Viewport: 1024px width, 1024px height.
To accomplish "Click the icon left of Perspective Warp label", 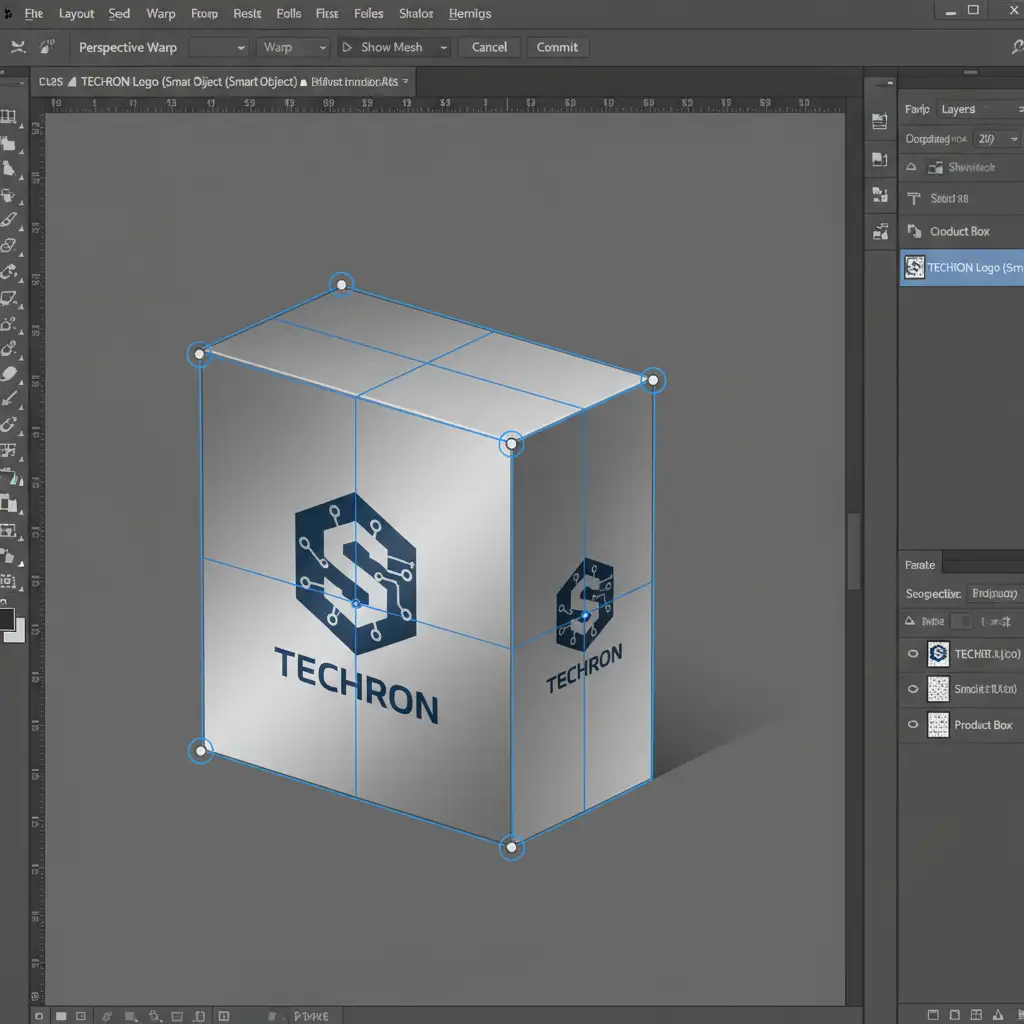I will [x=47, y=47].
